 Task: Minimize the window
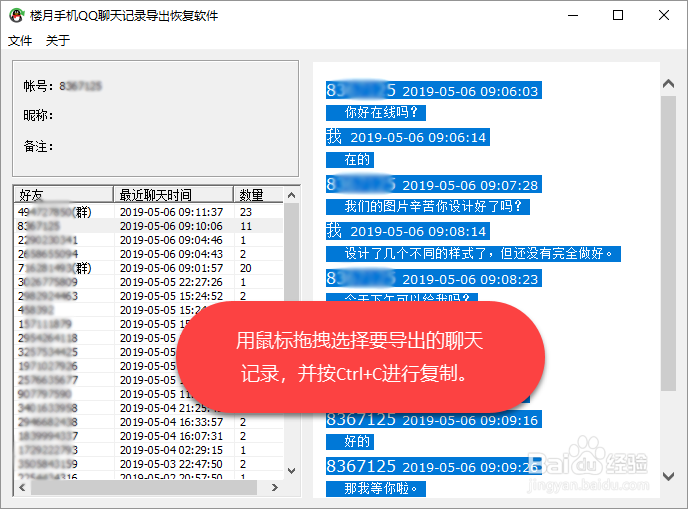[573, 15]
